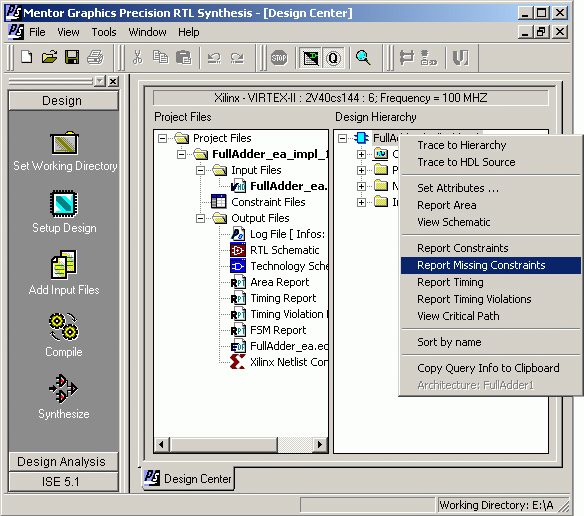Click the STOP sign toolbar icon

279,58
